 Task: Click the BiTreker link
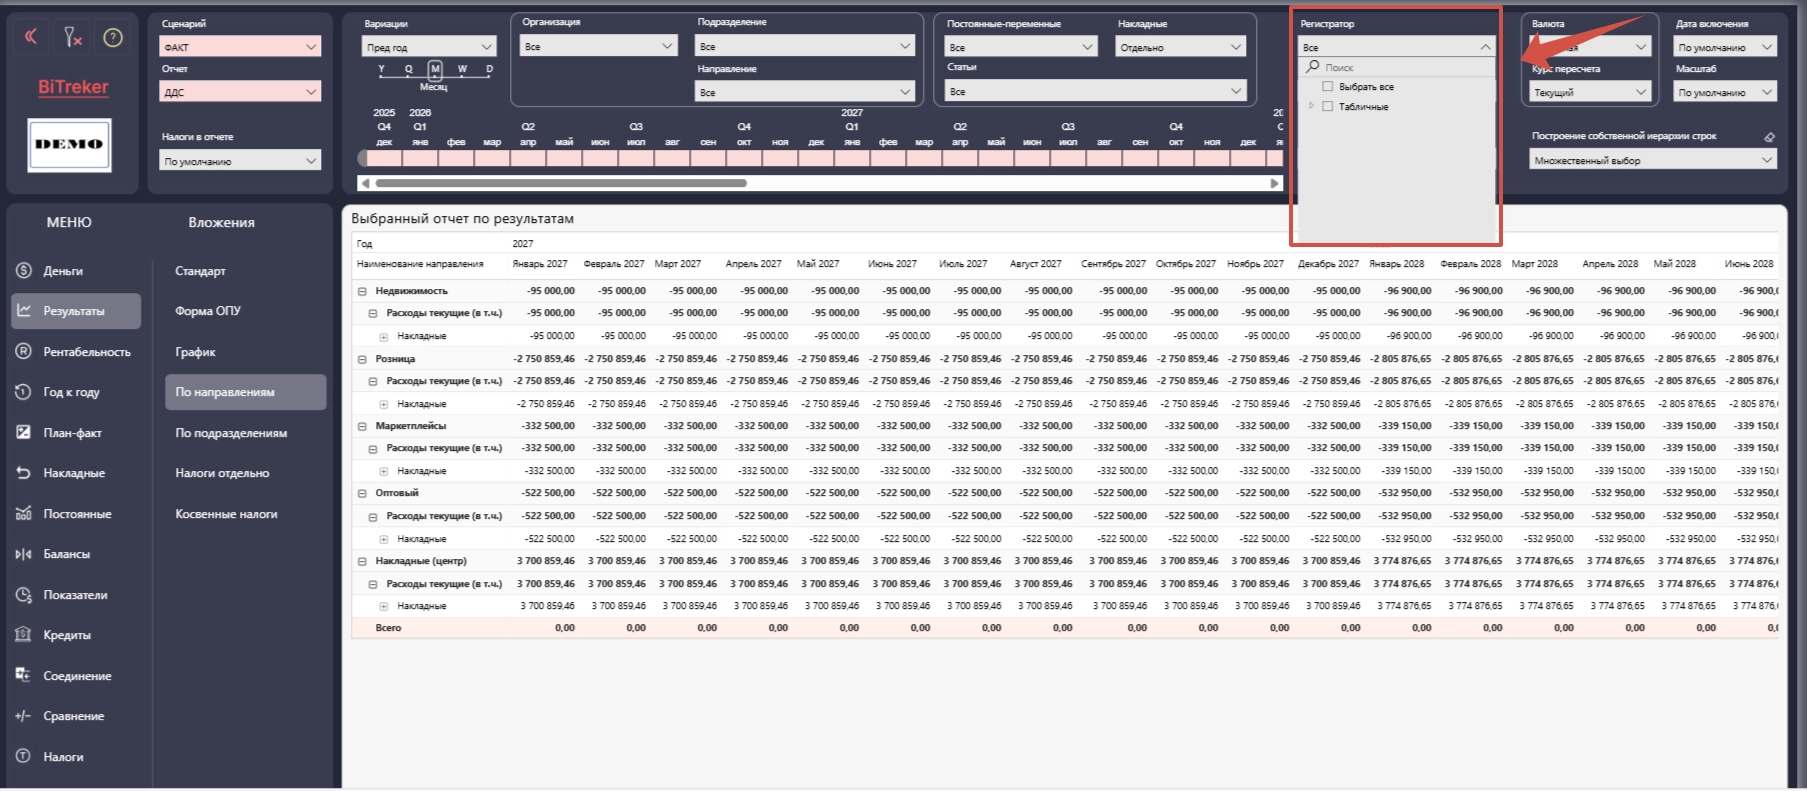pos(73,87)
